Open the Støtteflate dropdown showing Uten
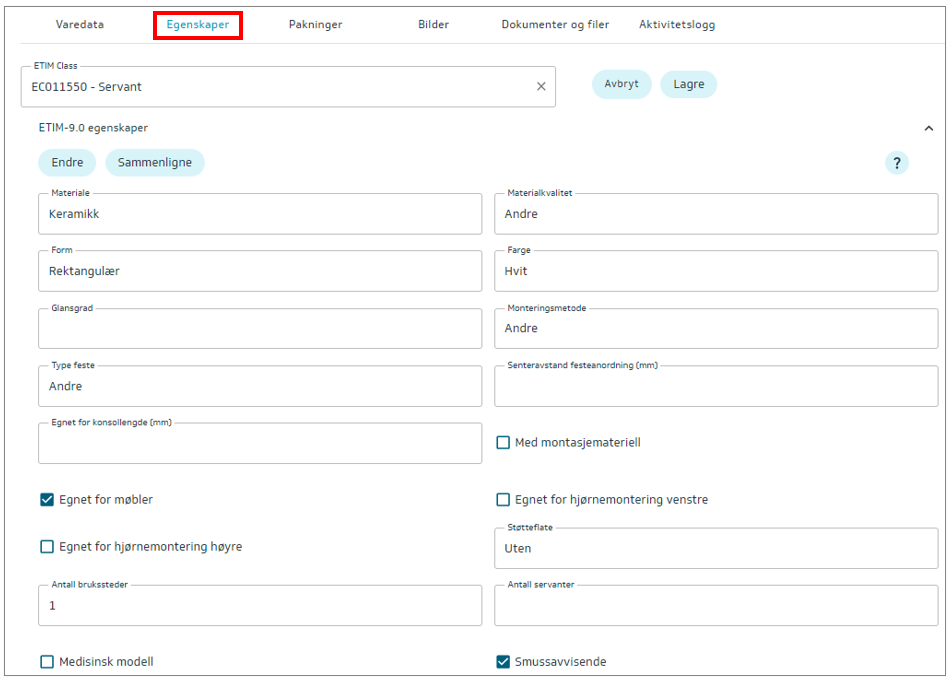Screen dimensions: 951x684 coord(716,548)
